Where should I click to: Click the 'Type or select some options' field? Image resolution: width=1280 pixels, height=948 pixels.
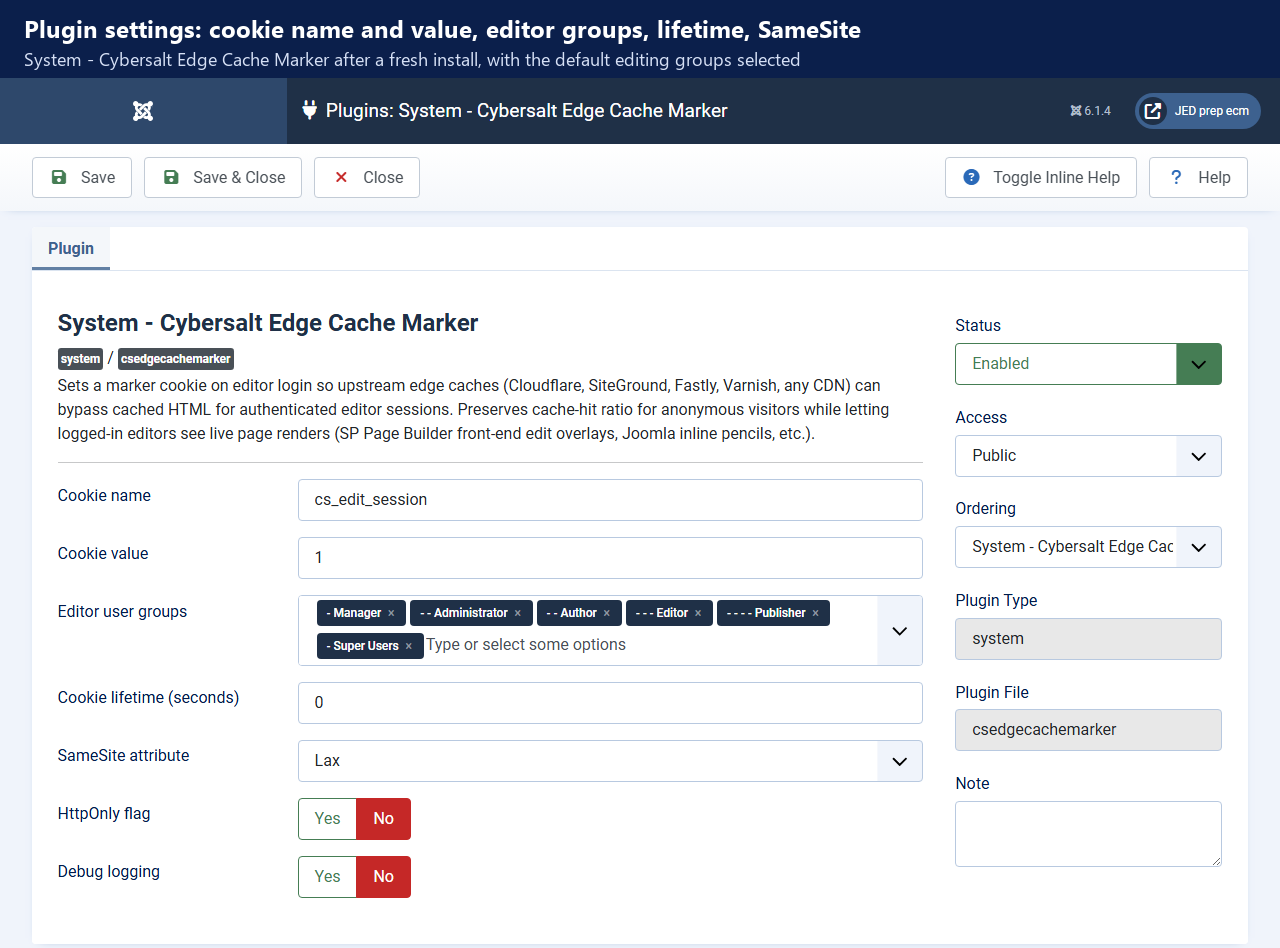(526, 645)
